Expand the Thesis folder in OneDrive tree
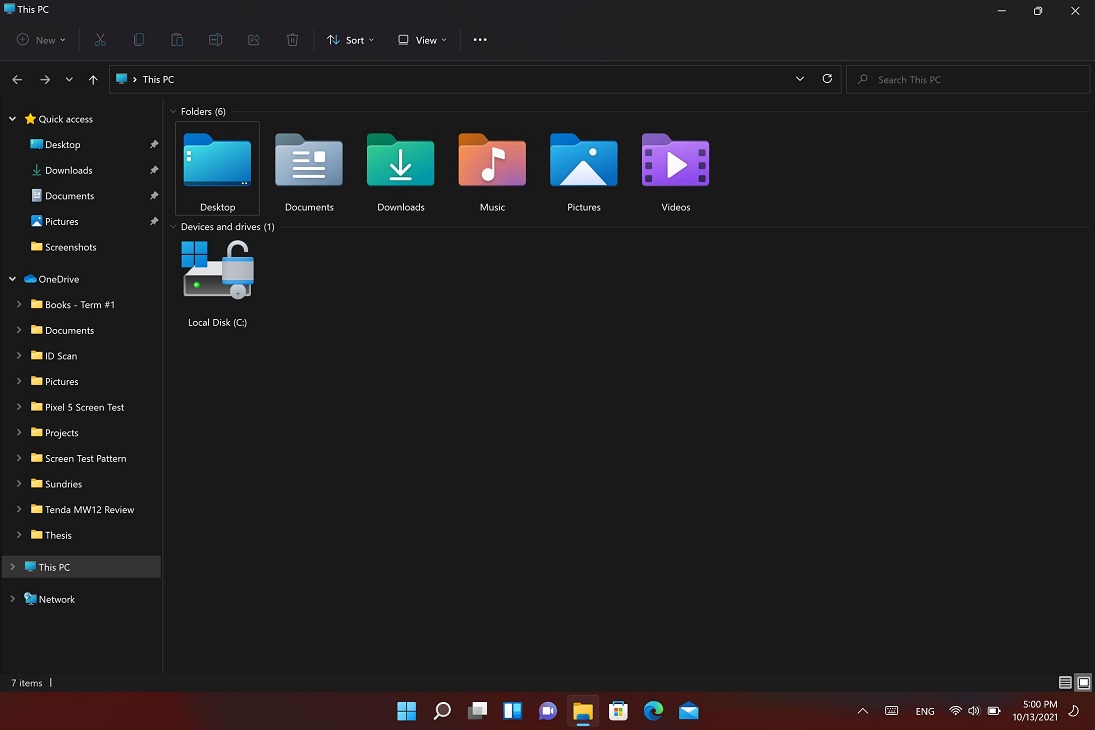 [19, 535]
